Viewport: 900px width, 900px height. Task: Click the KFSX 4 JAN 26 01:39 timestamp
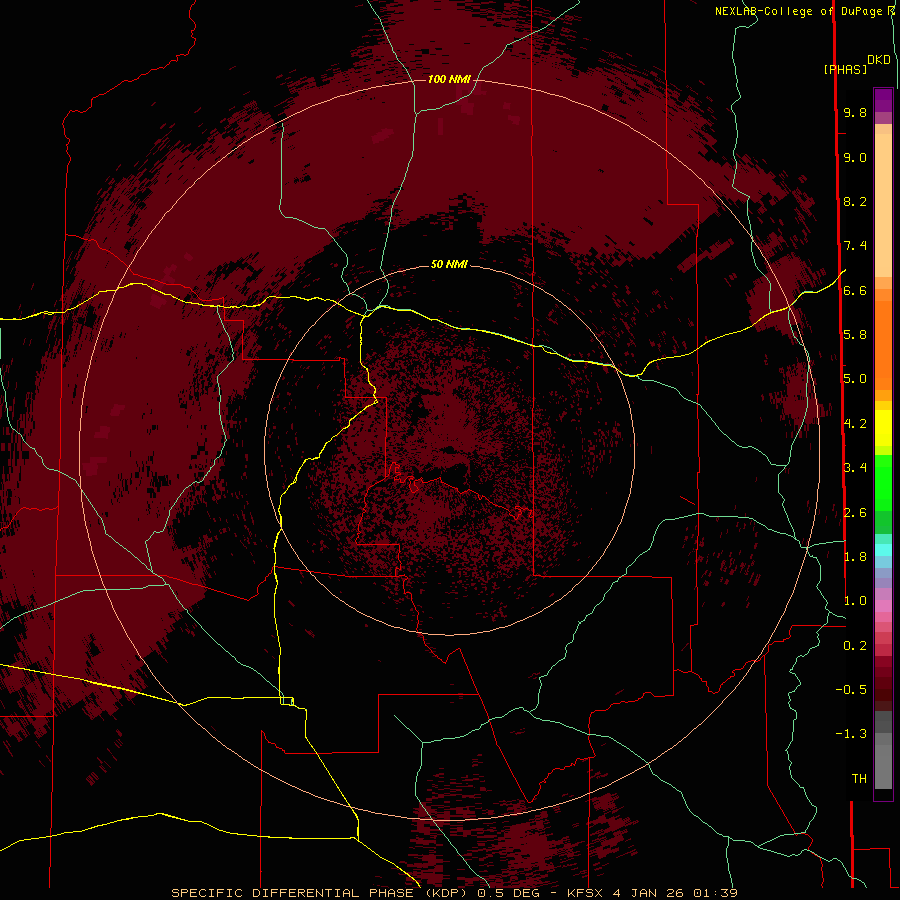pyautogui.click(x=652, y=893)
